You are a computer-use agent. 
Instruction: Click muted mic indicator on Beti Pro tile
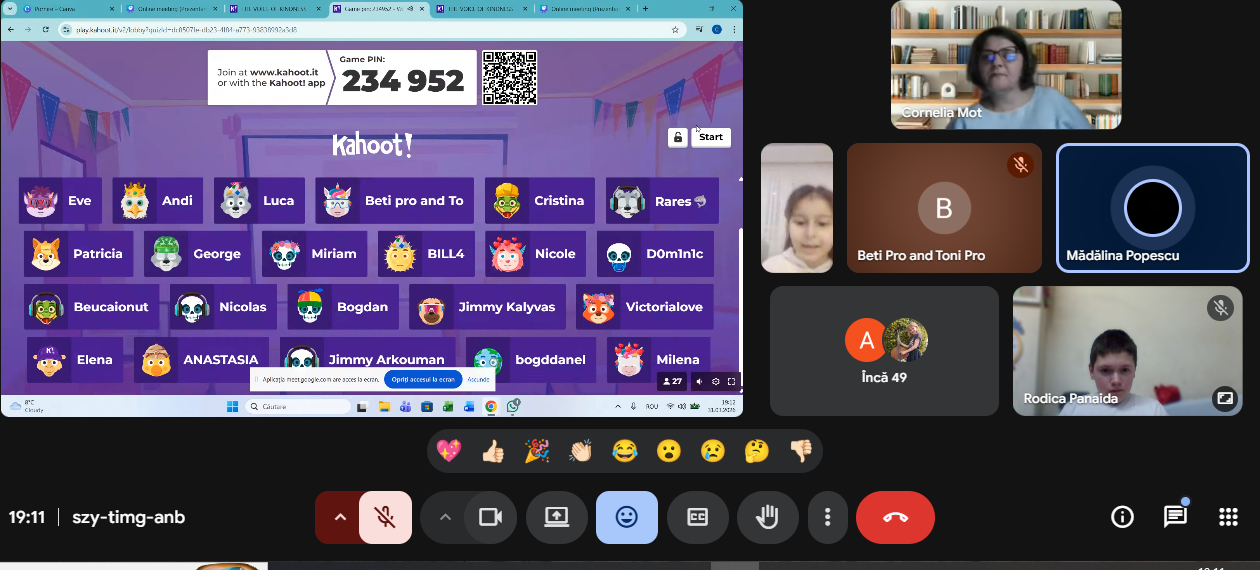tap(1020, 165)
